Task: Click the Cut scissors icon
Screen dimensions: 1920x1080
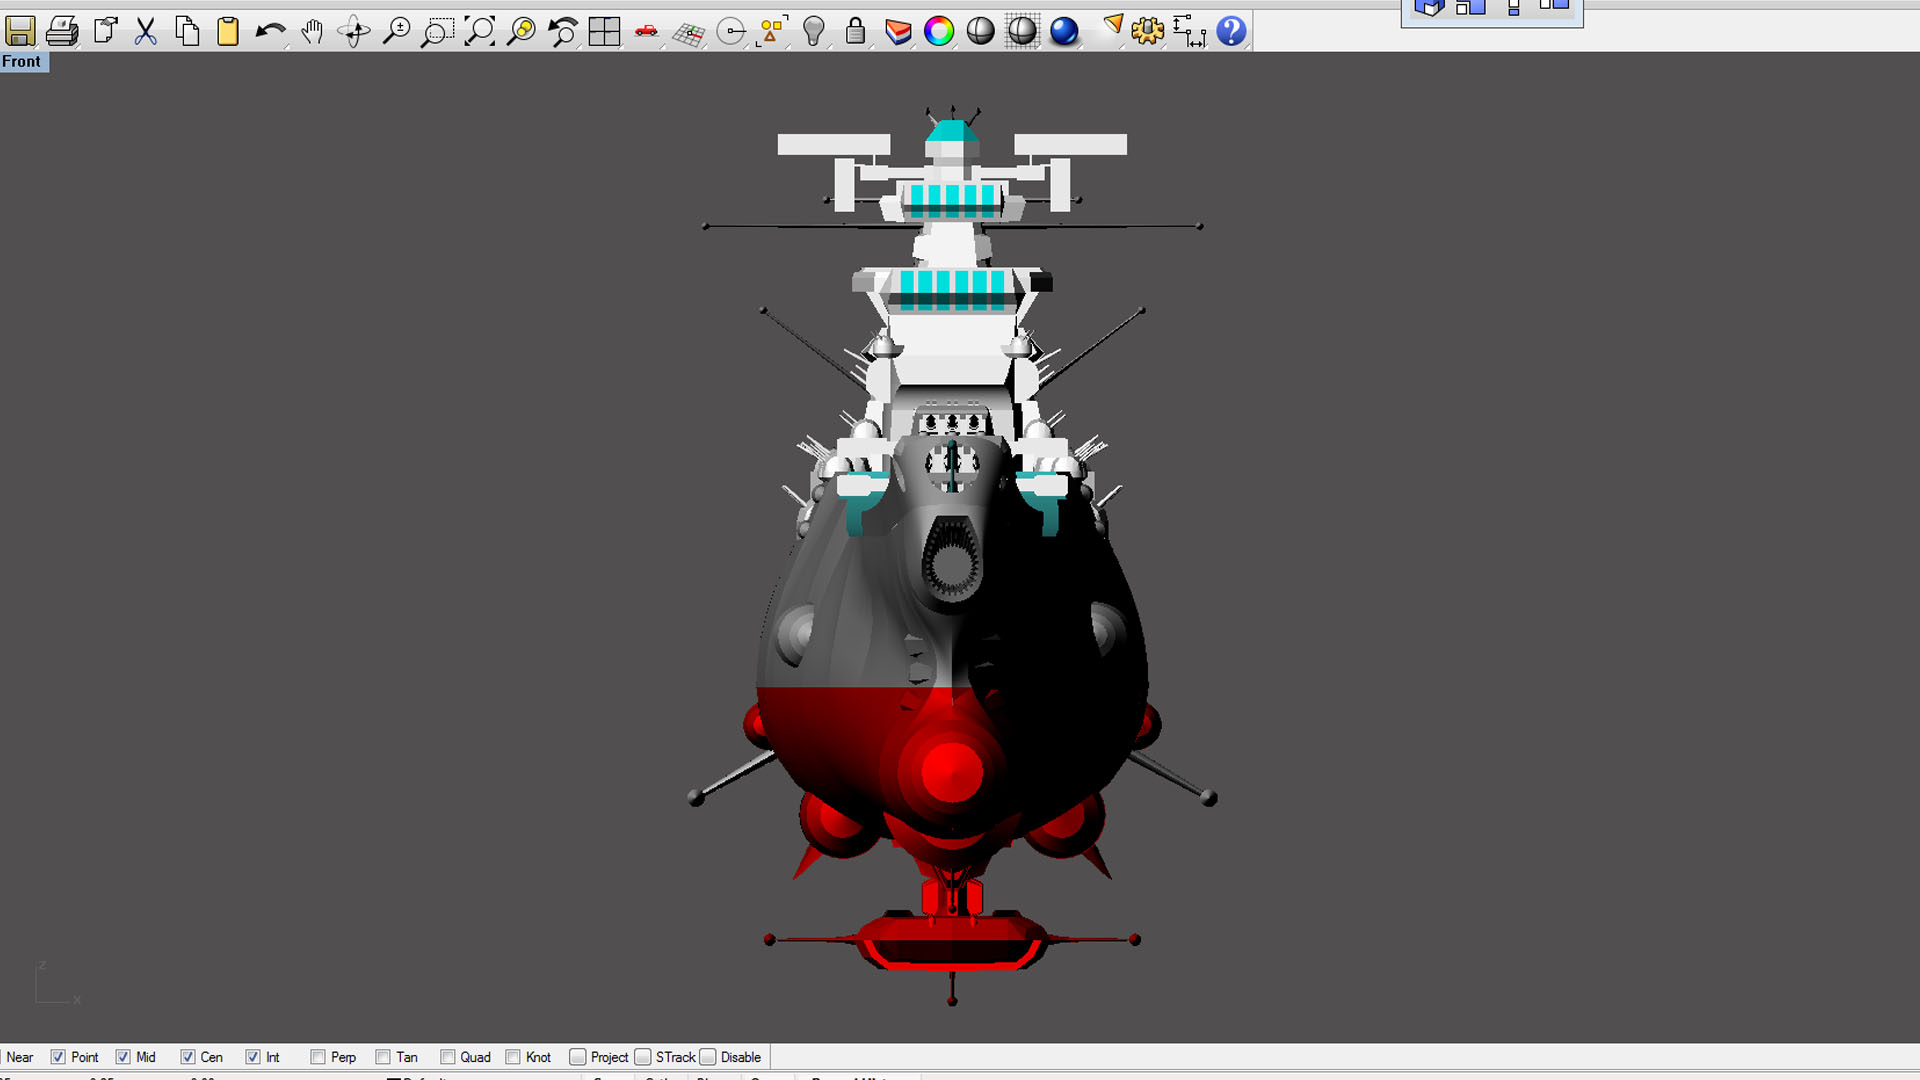Action: click(146, 31)
